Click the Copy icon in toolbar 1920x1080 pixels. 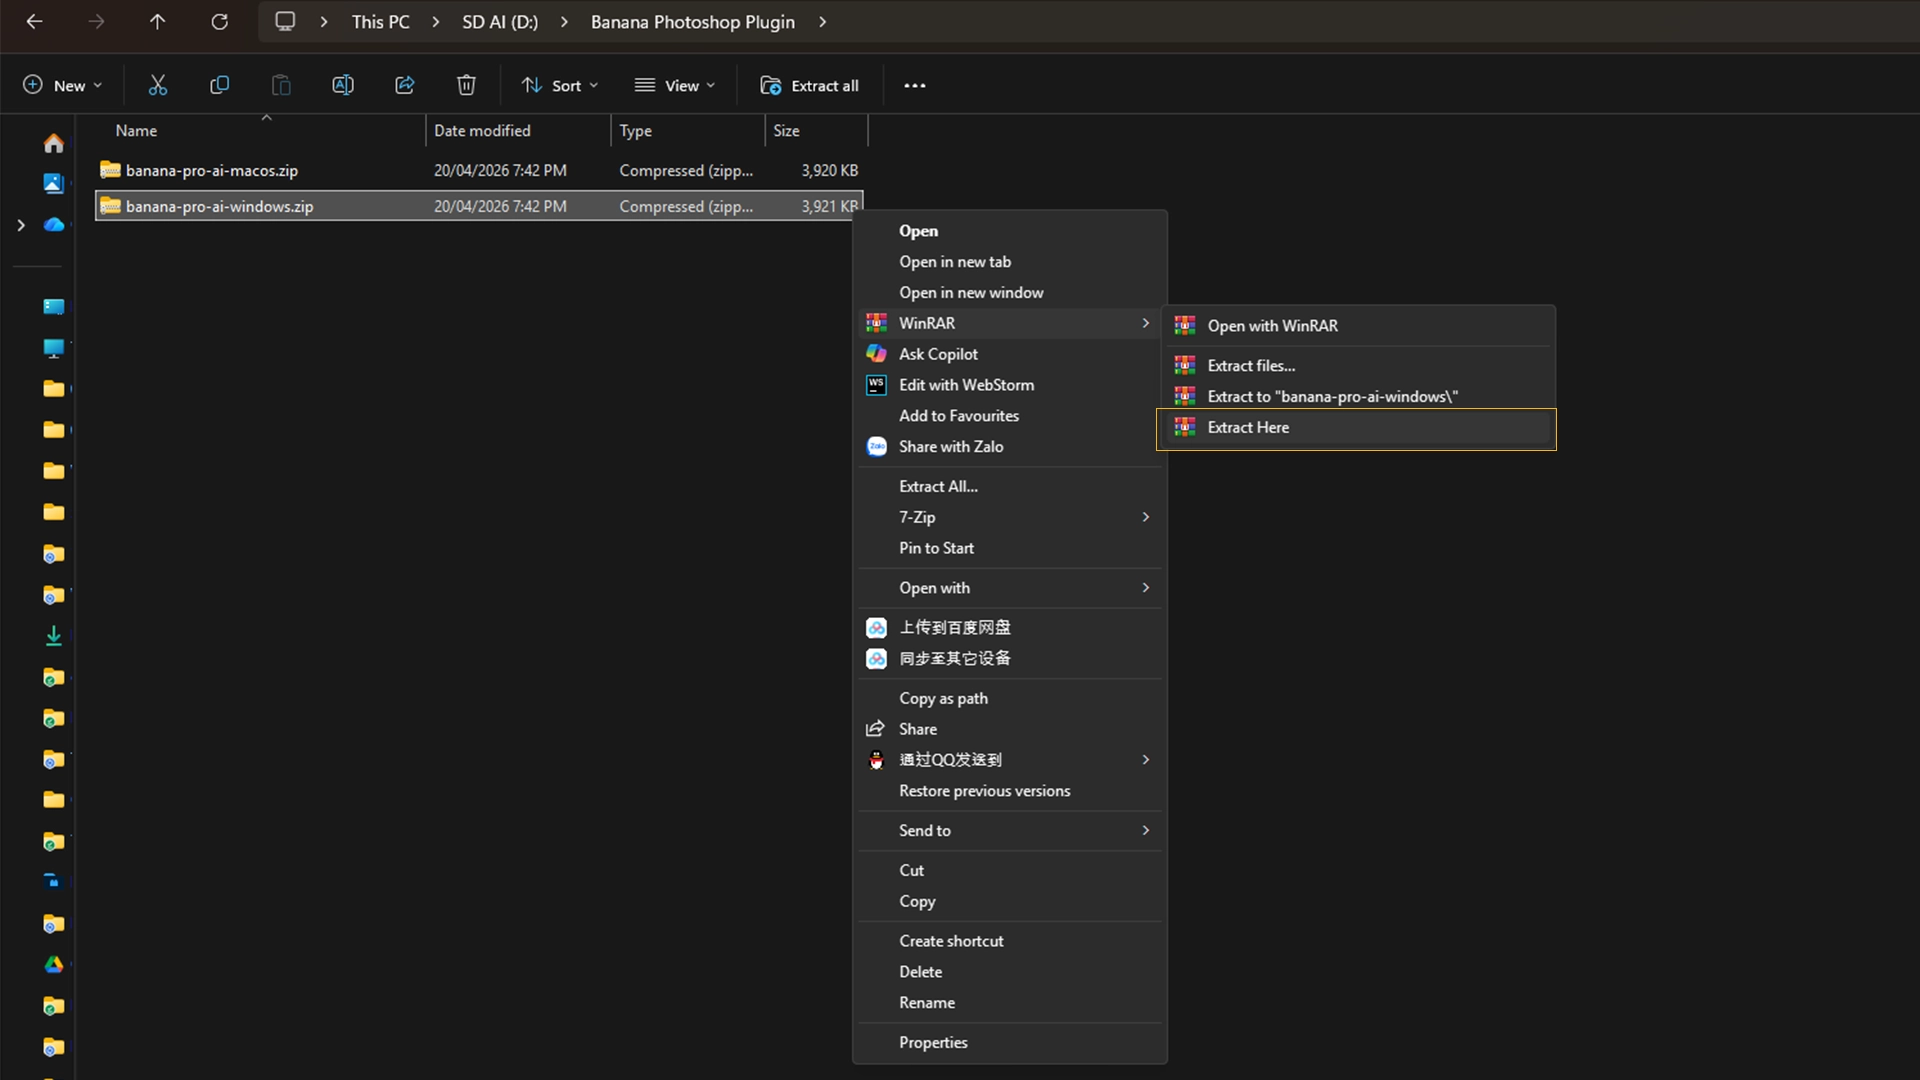(x=219, y=85)
